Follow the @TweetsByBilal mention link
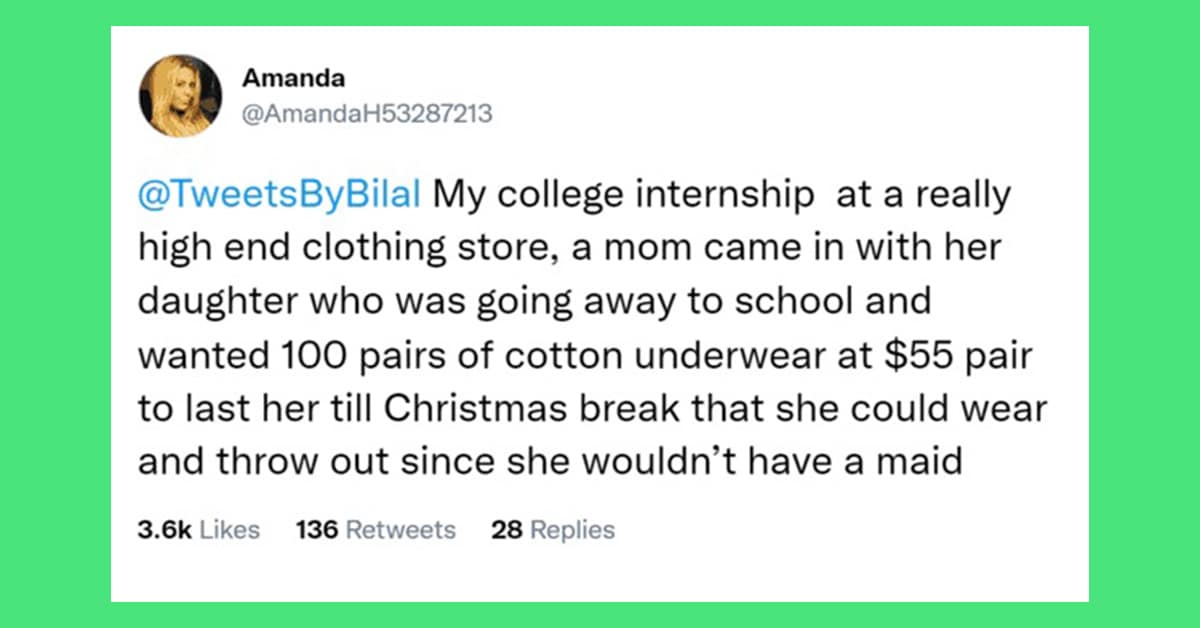Image resolution: width=1200 pixels, height=628 pixels. pyautogui.click(x=280, y=194)
